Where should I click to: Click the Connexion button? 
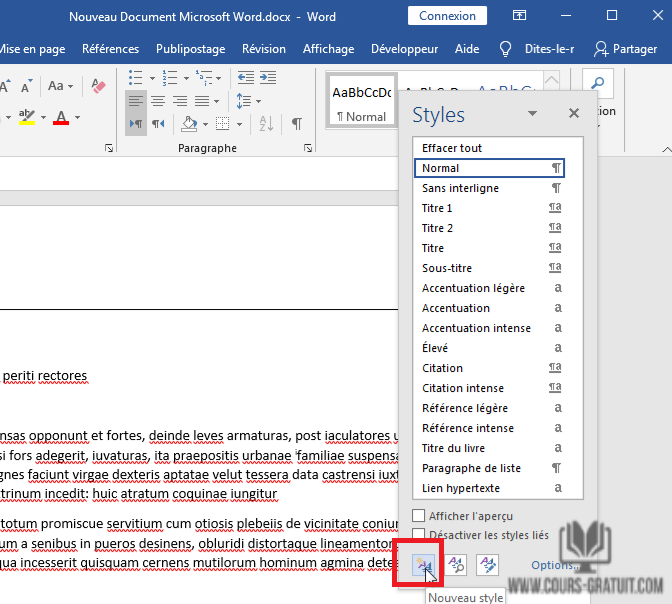pos(447,16)
